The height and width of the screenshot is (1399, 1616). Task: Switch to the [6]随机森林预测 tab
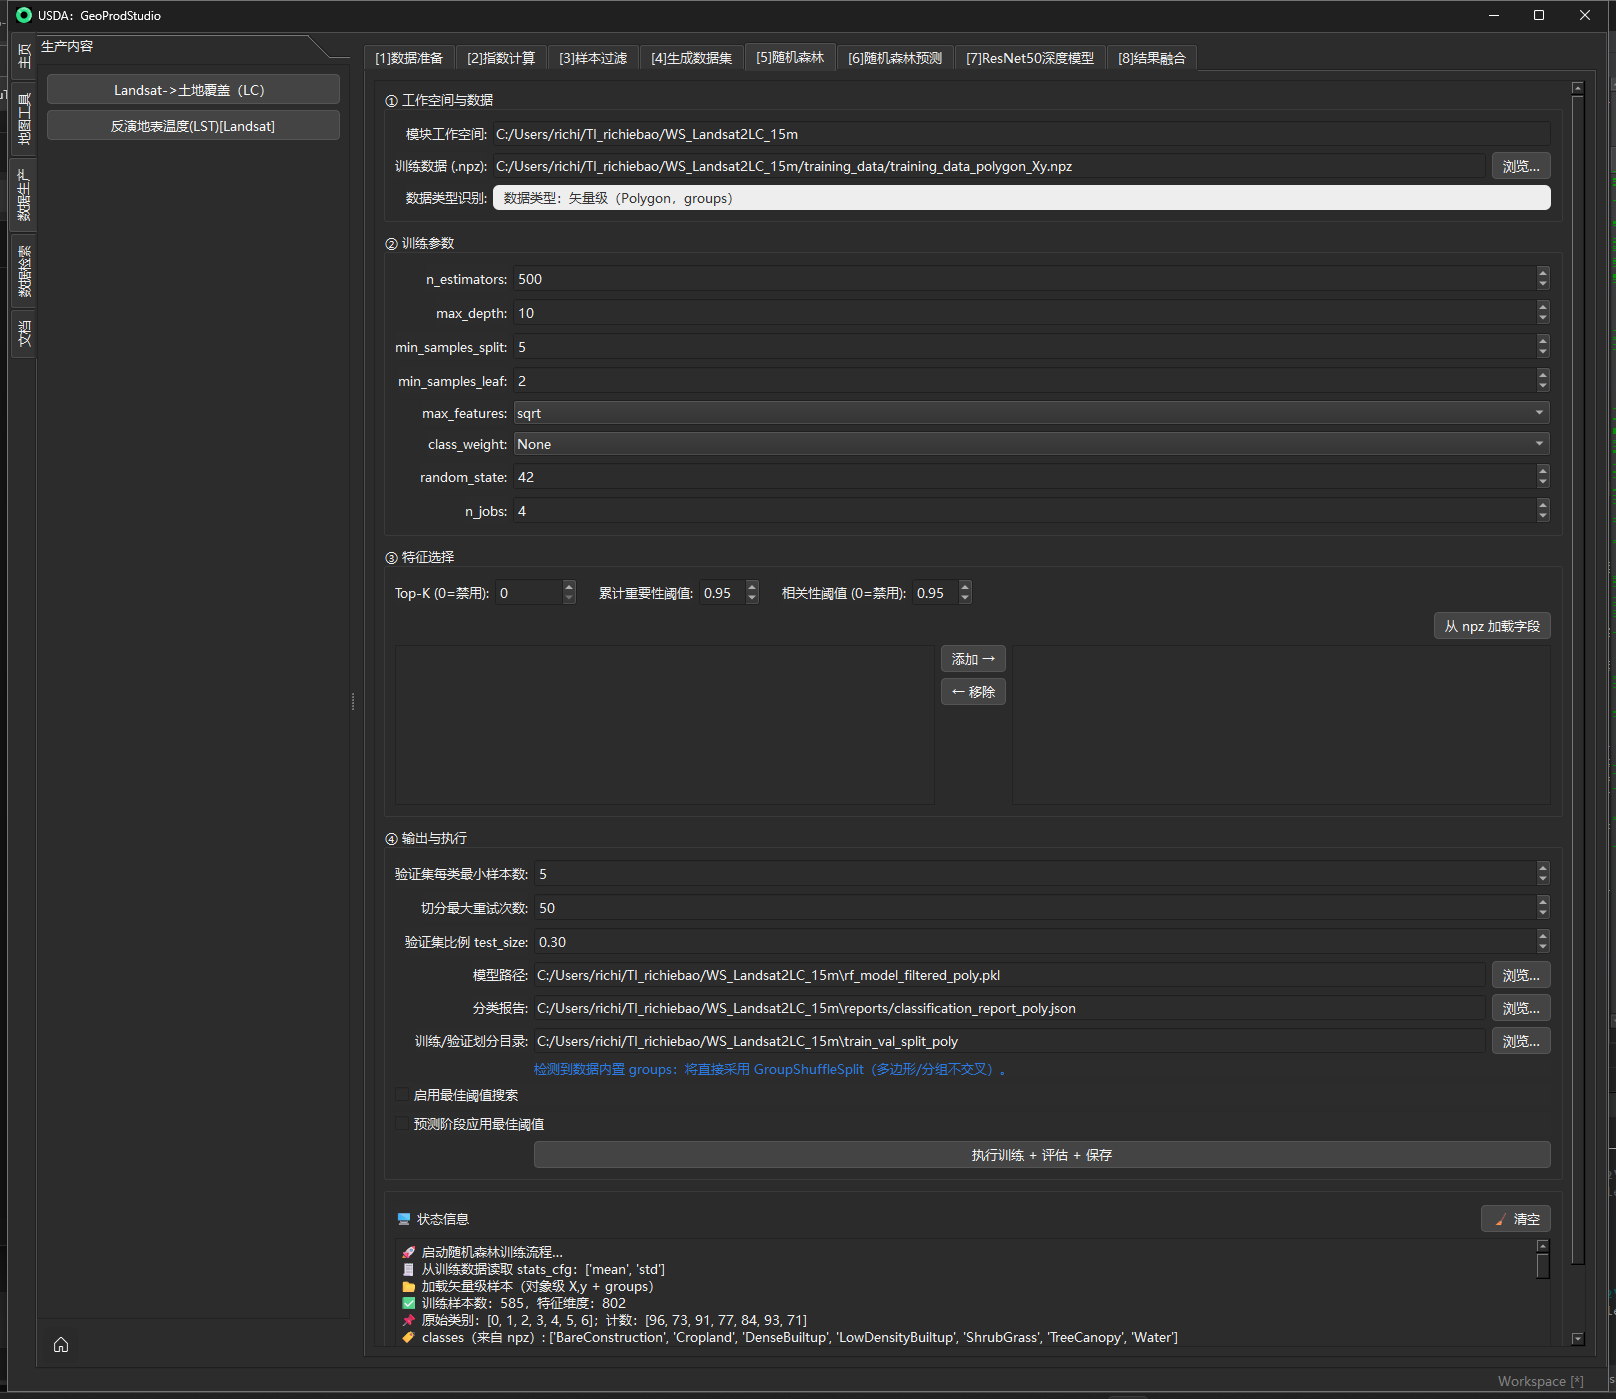click(x=894, y=58)
